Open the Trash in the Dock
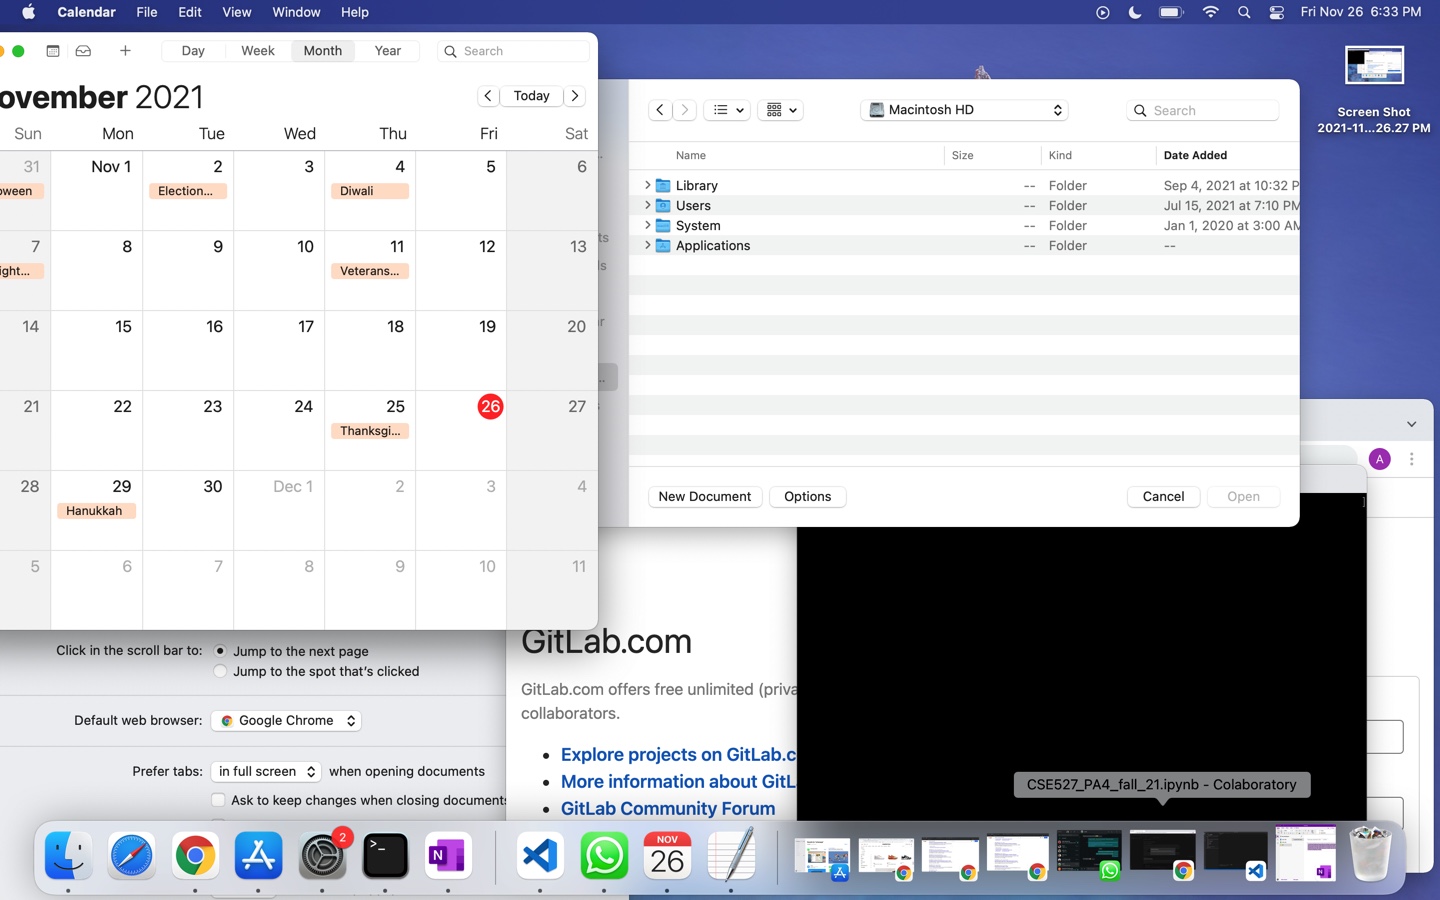The height and width of the screenshot is (900, 1440). [x=1370, y=855]
